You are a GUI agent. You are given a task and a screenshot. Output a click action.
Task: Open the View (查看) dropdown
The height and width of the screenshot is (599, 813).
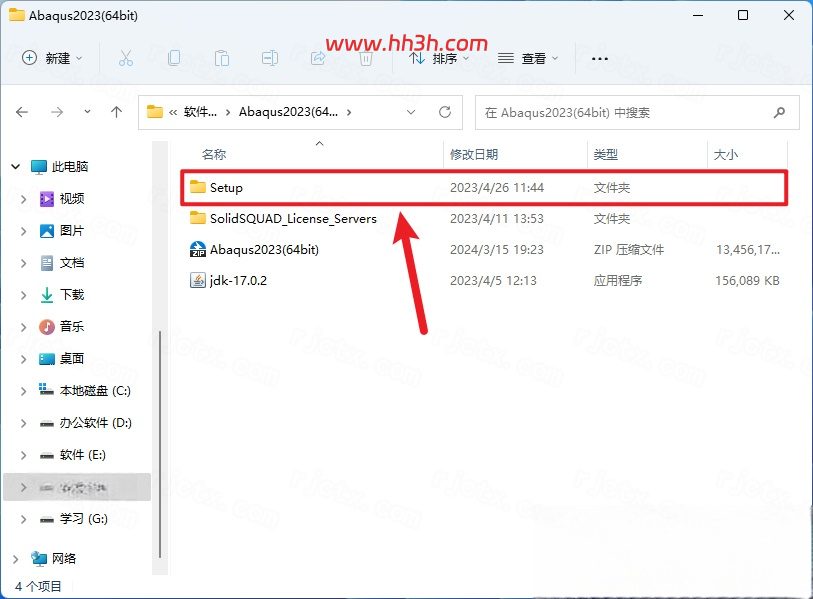tap(528, 58)
